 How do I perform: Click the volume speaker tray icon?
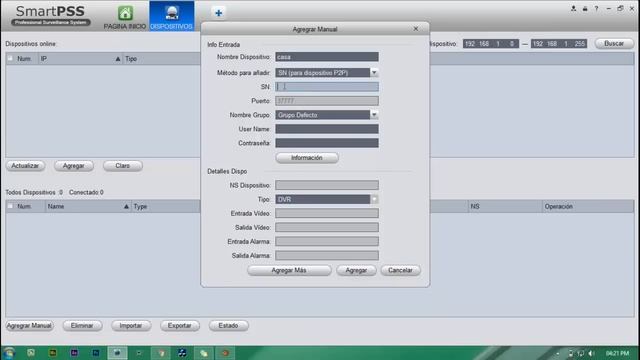tap(591, 353)
